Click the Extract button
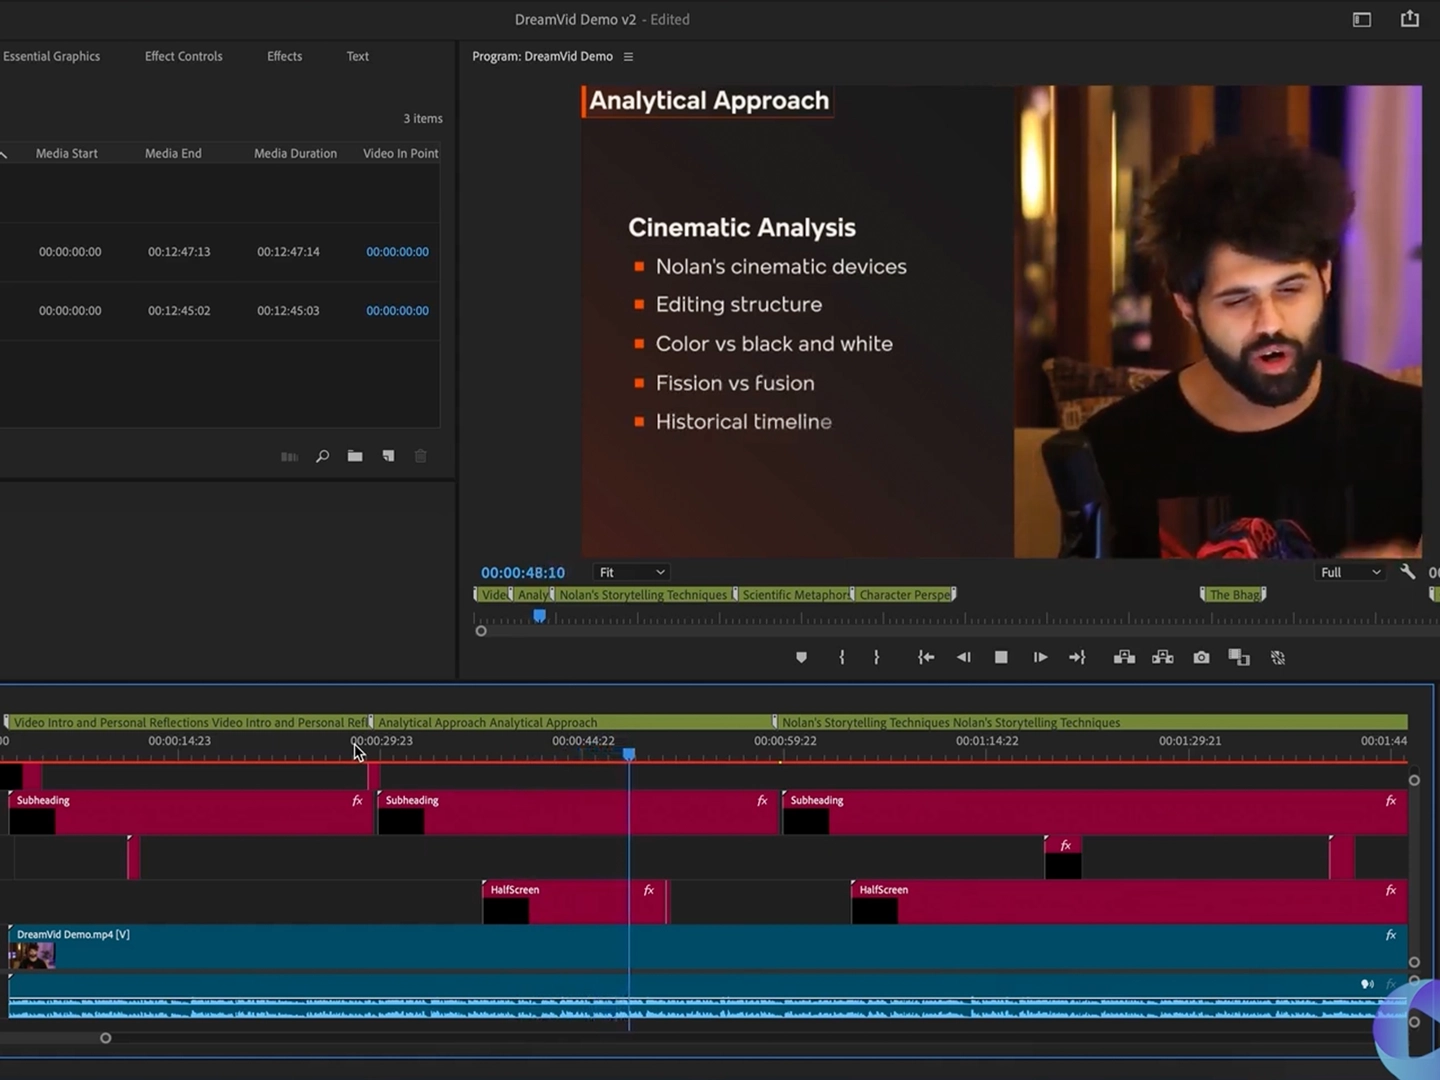The image size is (1440, 1080). coord(1162,657)
